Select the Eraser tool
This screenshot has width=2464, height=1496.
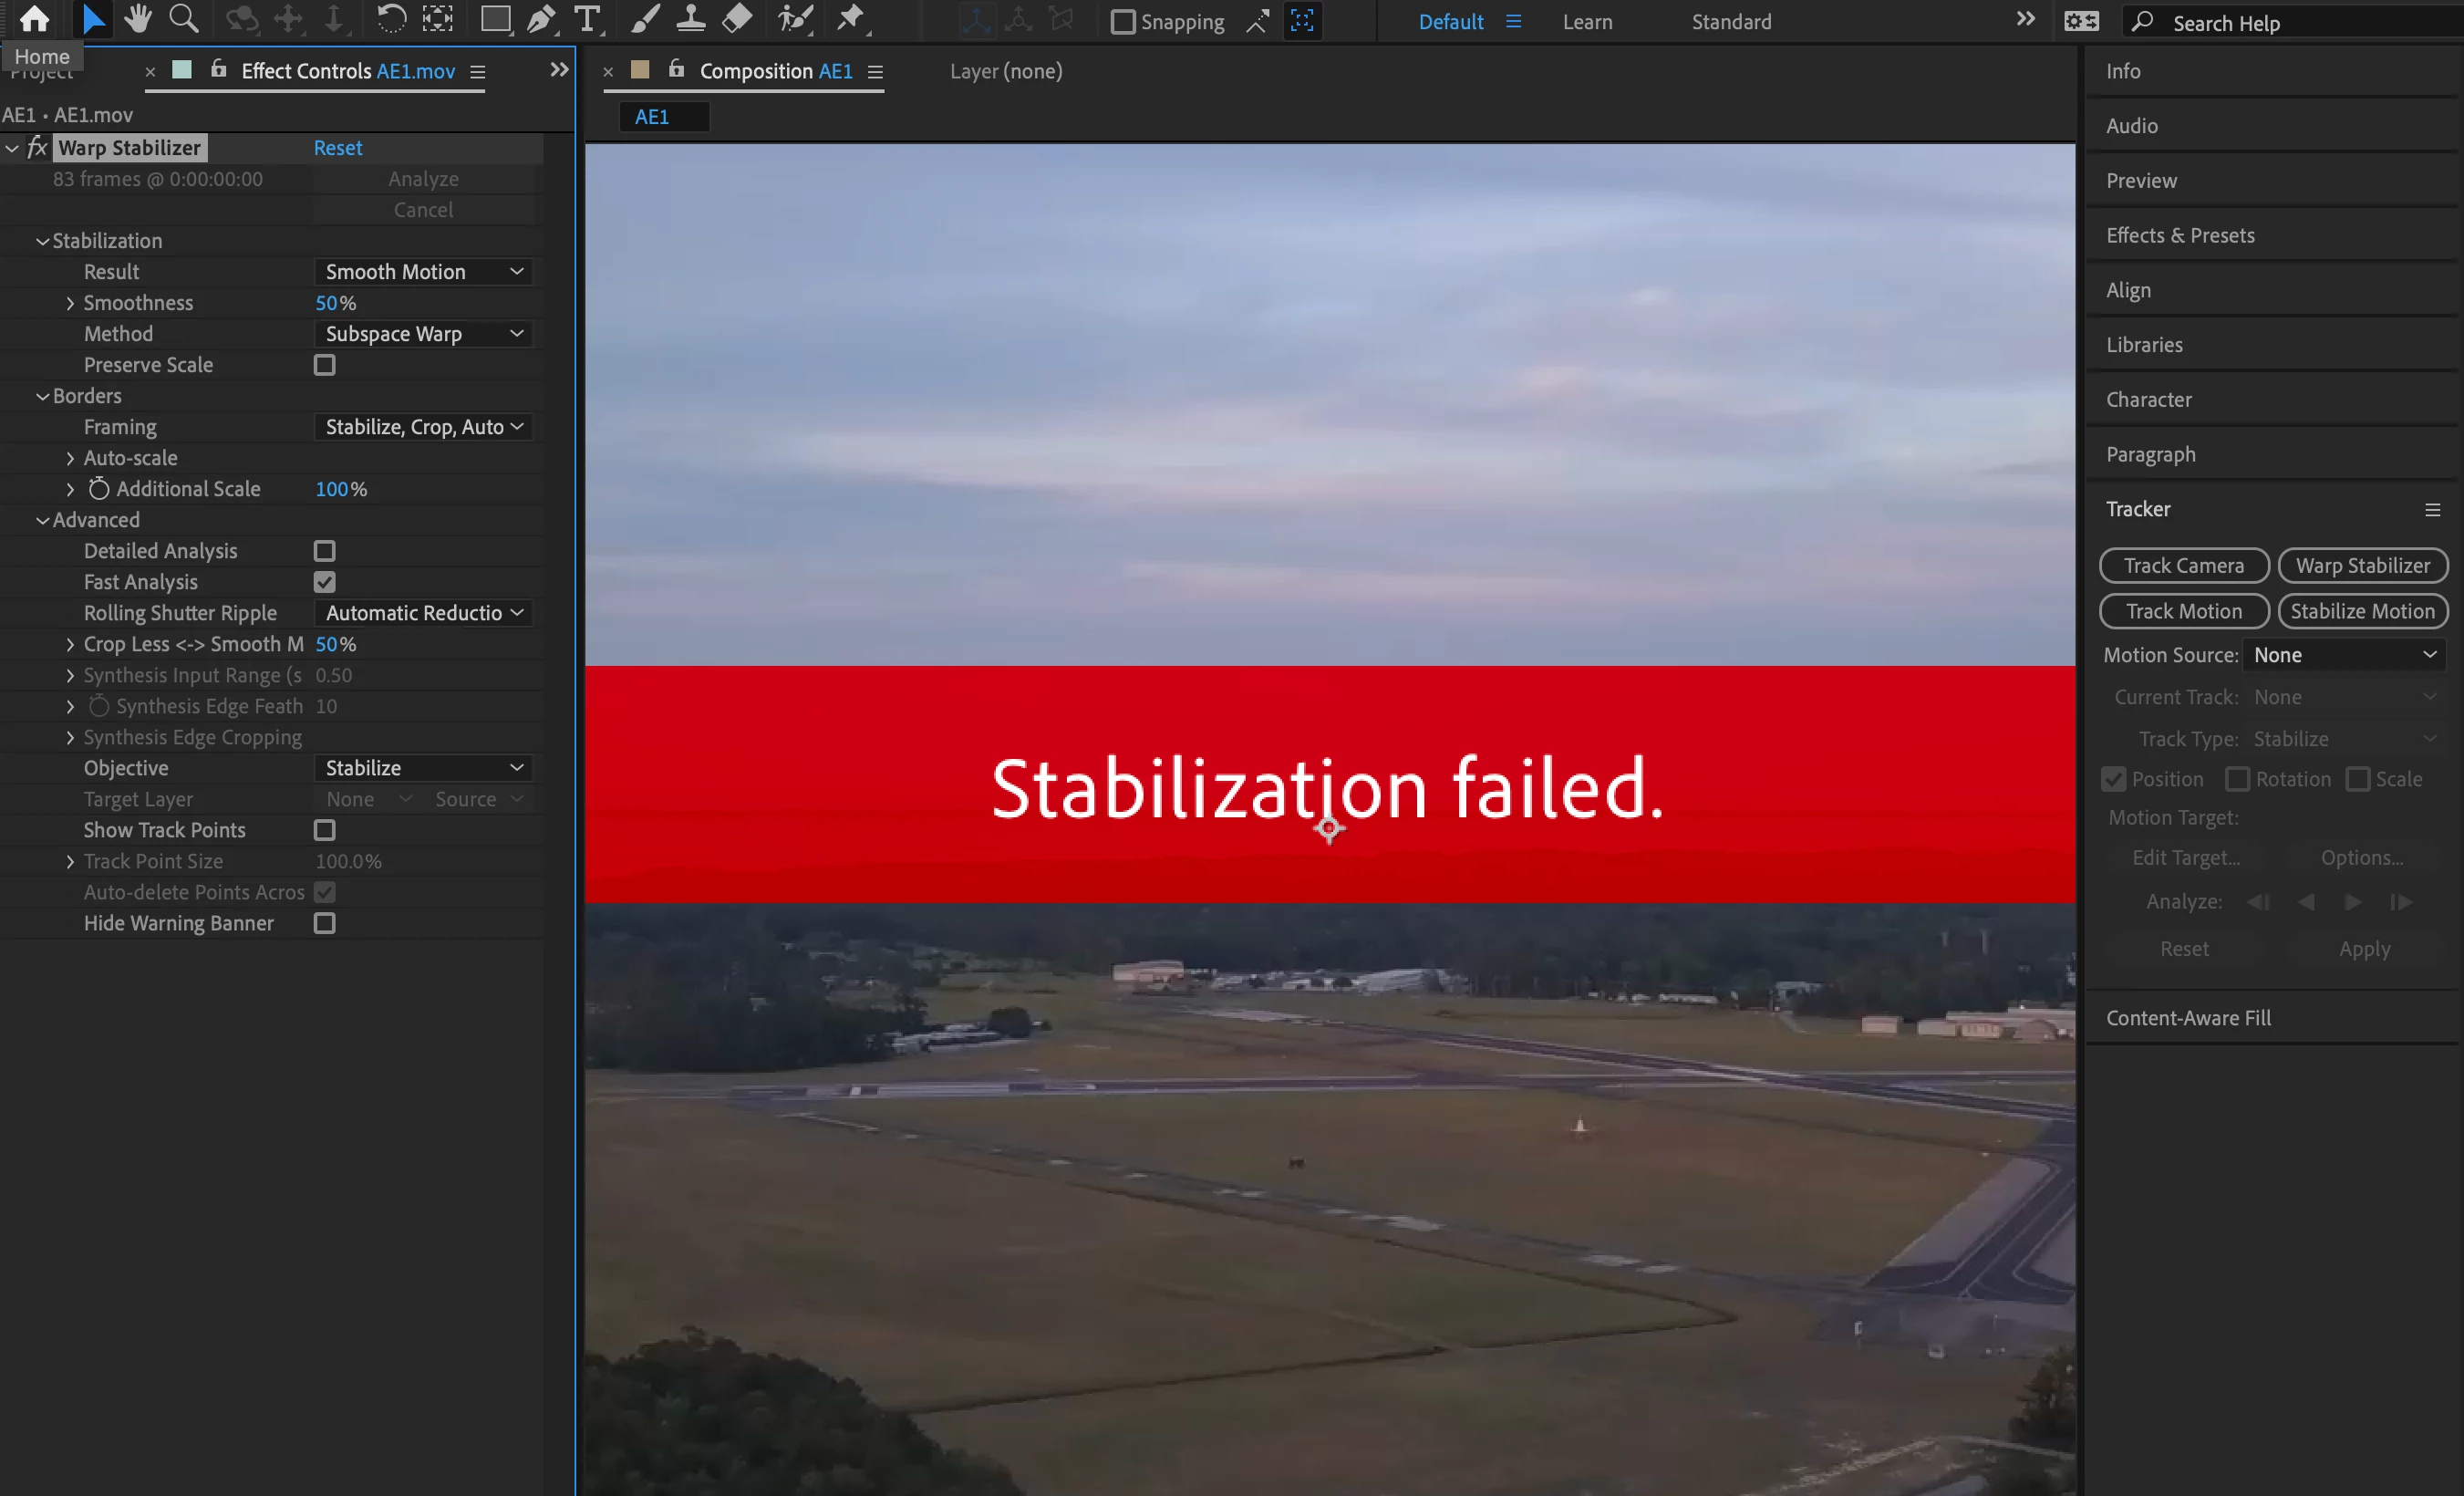[x=737, y=19]
